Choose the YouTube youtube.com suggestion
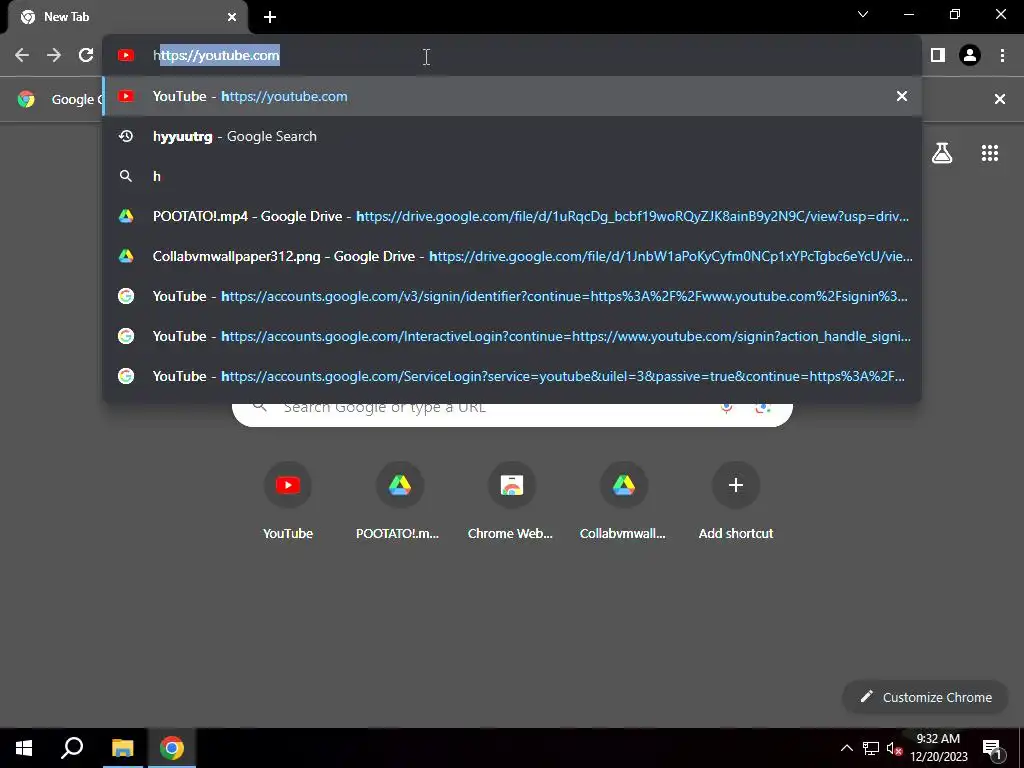Image resolution: width=1024 pixels, height=768 pixels. pos(512,97)
